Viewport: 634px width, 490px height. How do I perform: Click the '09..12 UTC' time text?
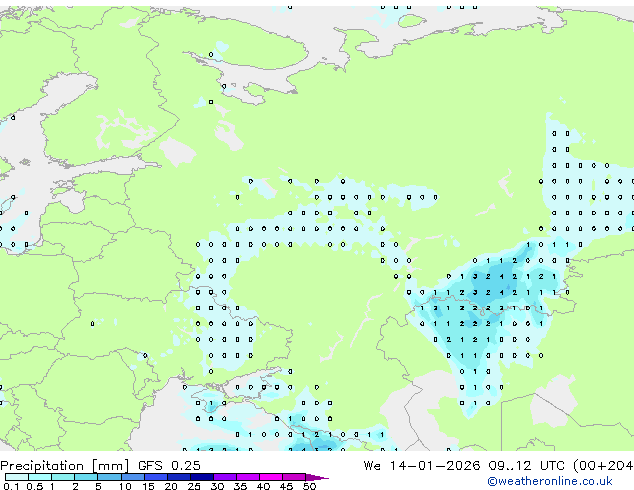(x=526, y=466)
